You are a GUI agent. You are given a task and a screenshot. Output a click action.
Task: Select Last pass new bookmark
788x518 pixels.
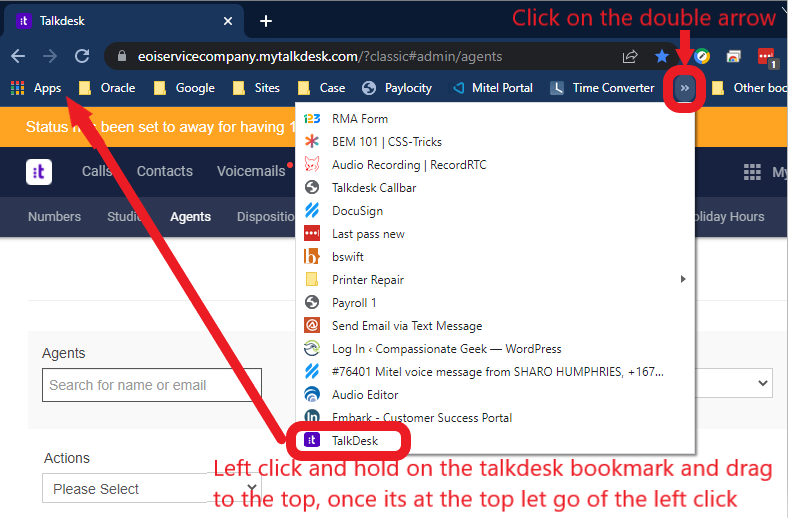(495, 234)
